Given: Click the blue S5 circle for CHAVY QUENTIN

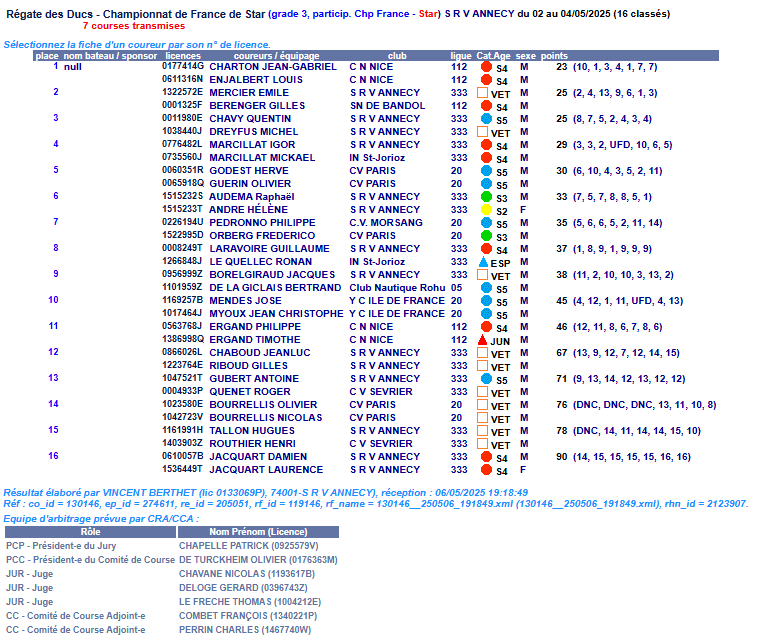Looking at the screenshot, I should [x=486, y=119].
